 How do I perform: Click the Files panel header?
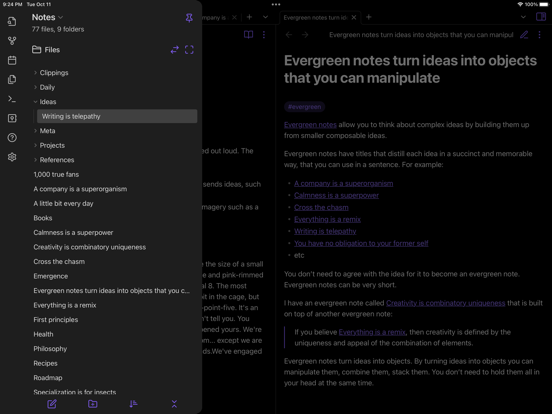[46, 50]
